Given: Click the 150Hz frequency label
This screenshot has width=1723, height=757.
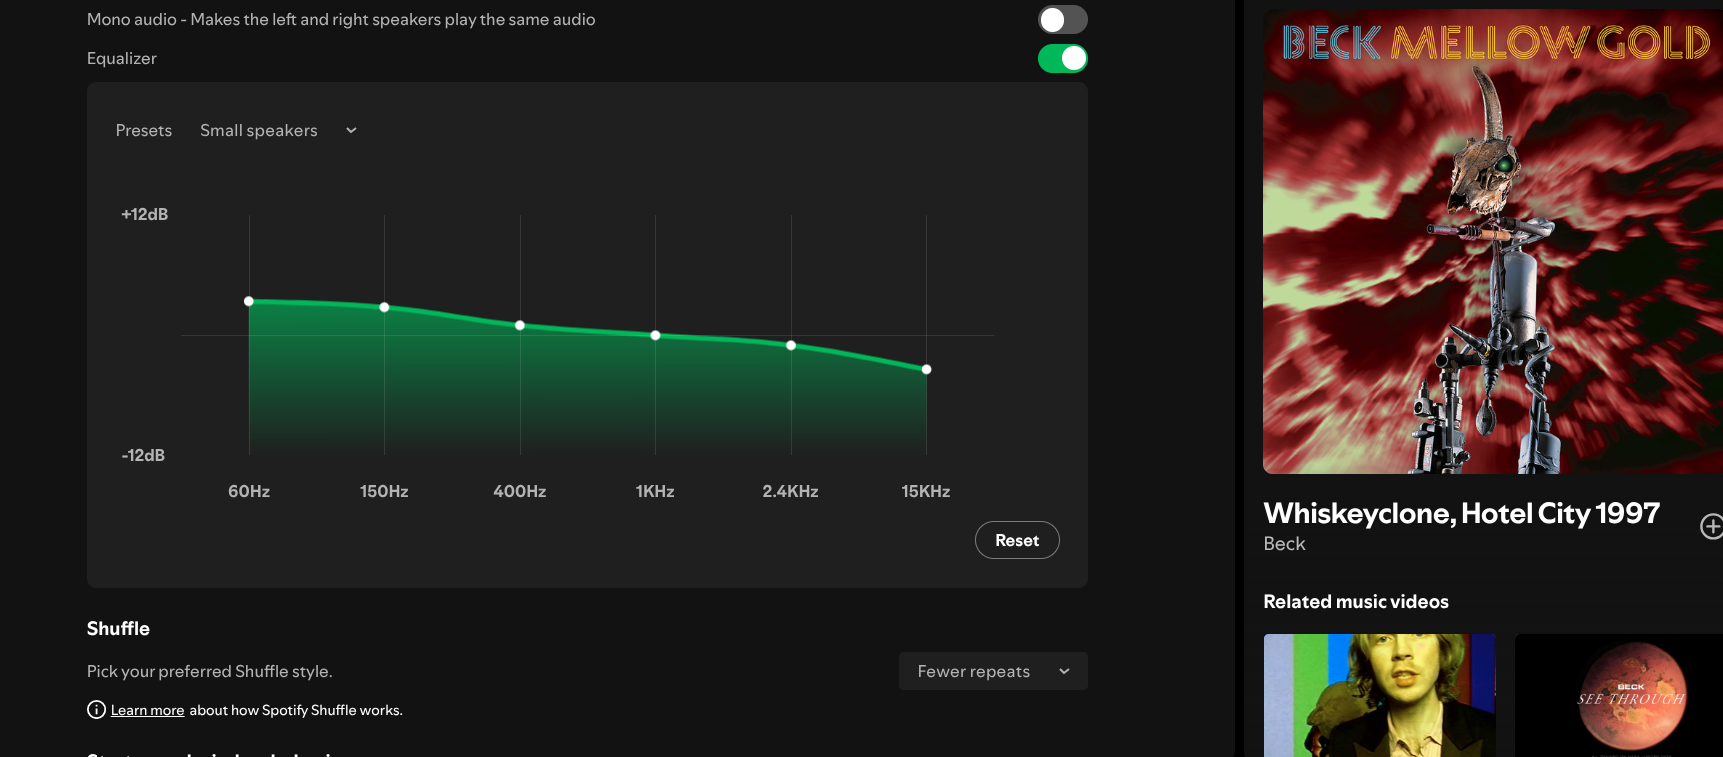Looking at the screenshot, I should pyautogui.click(x=384, y=491).
